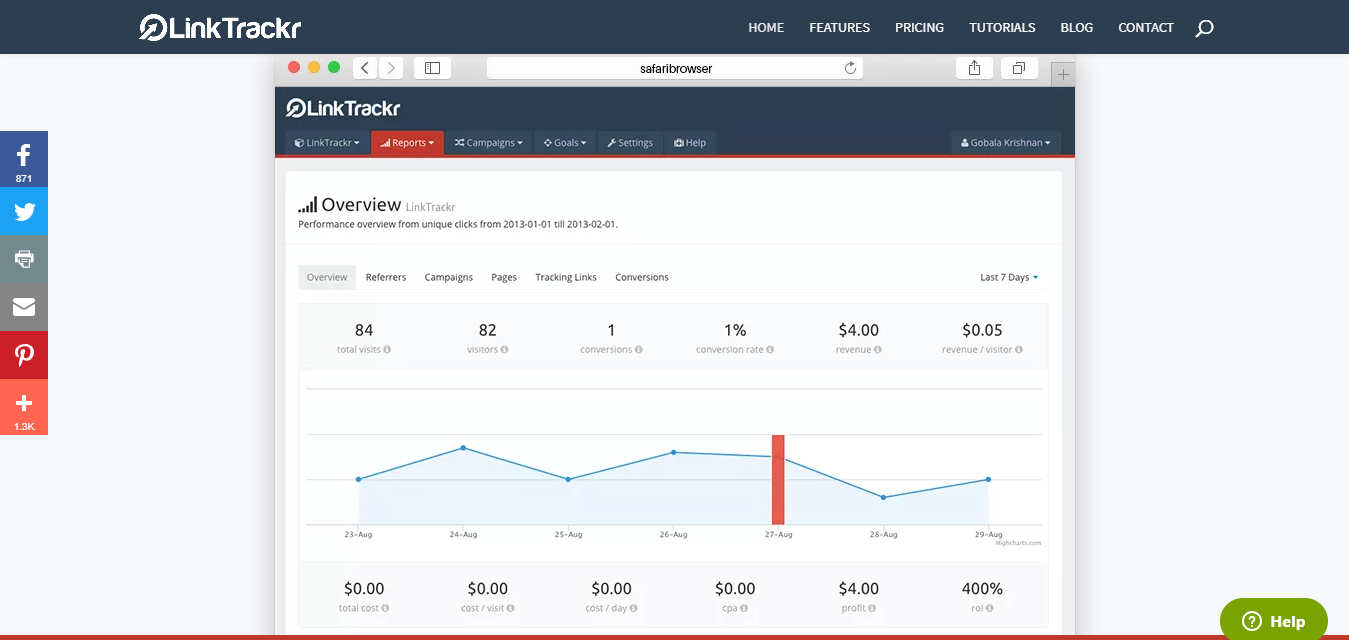Select the Overview tab

(327, 277)
